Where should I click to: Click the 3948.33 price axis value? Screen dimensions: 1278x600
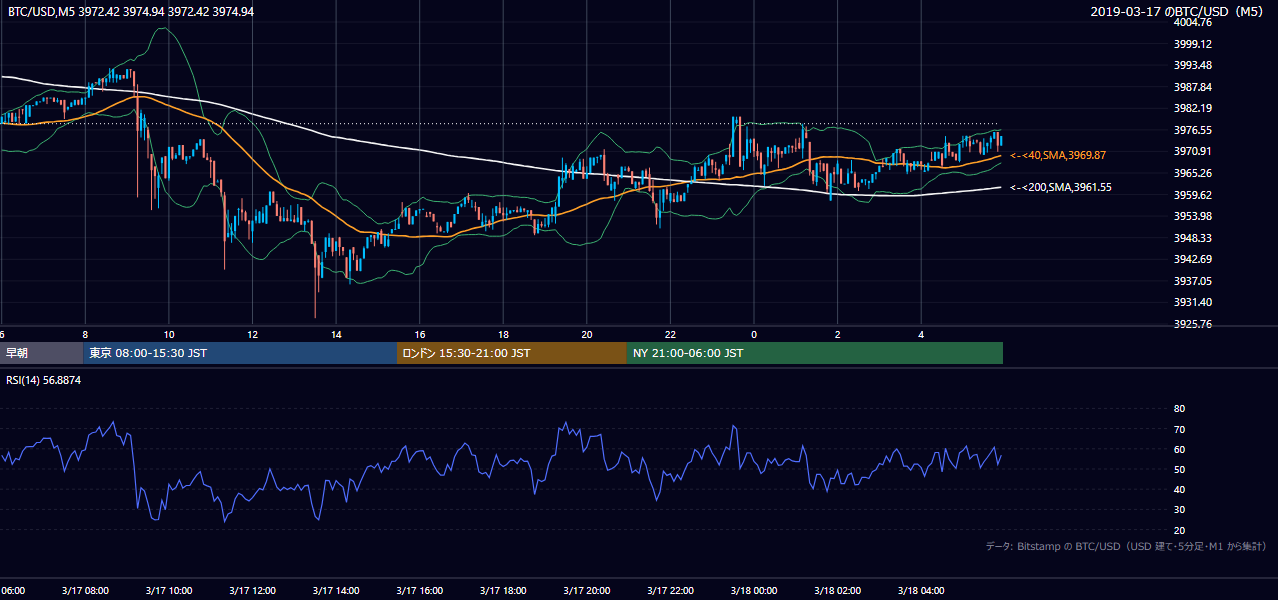click(x=1193, y=238)
